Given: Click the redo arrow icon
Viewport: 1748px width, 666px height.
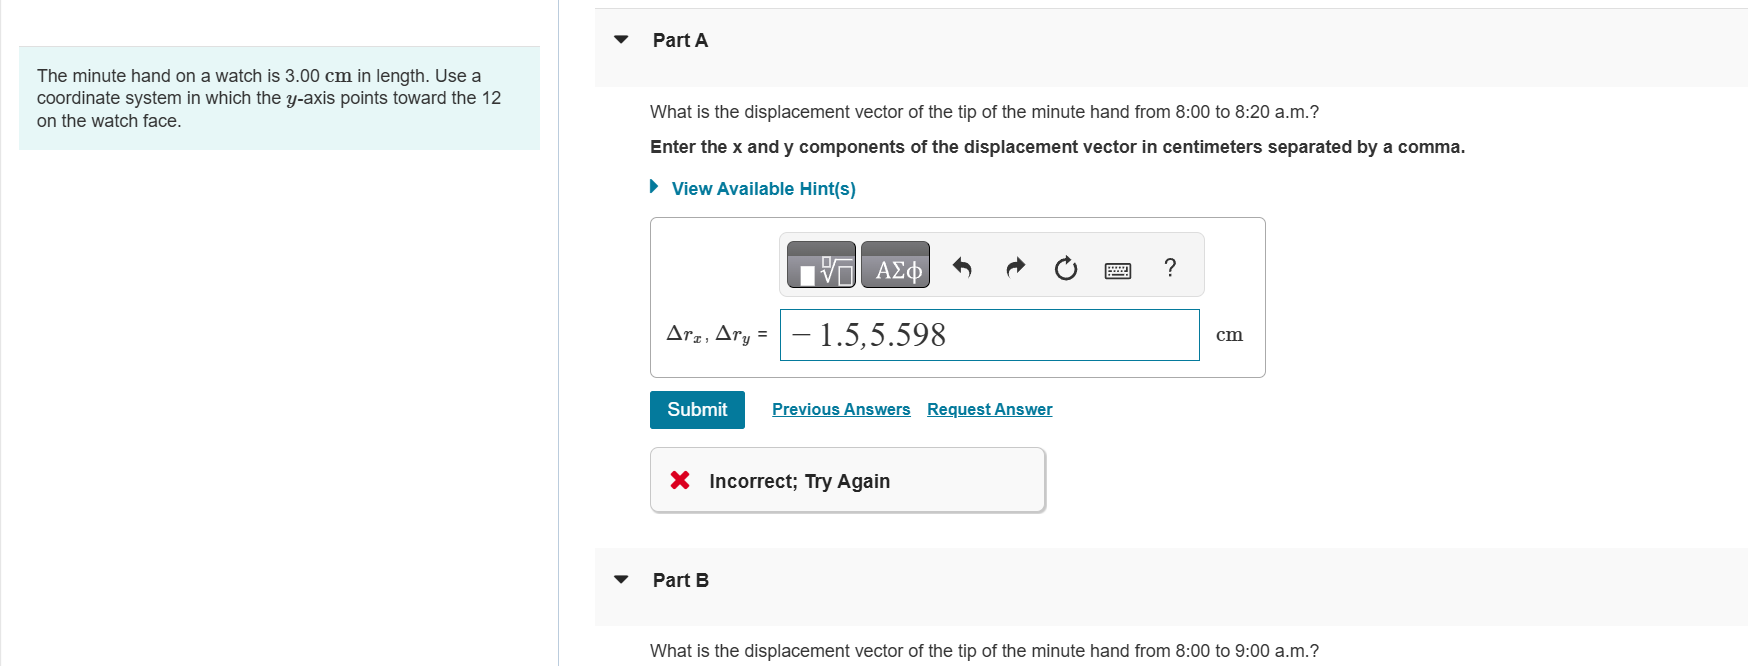Looking at the screenshot, I should coord(1015,267).
